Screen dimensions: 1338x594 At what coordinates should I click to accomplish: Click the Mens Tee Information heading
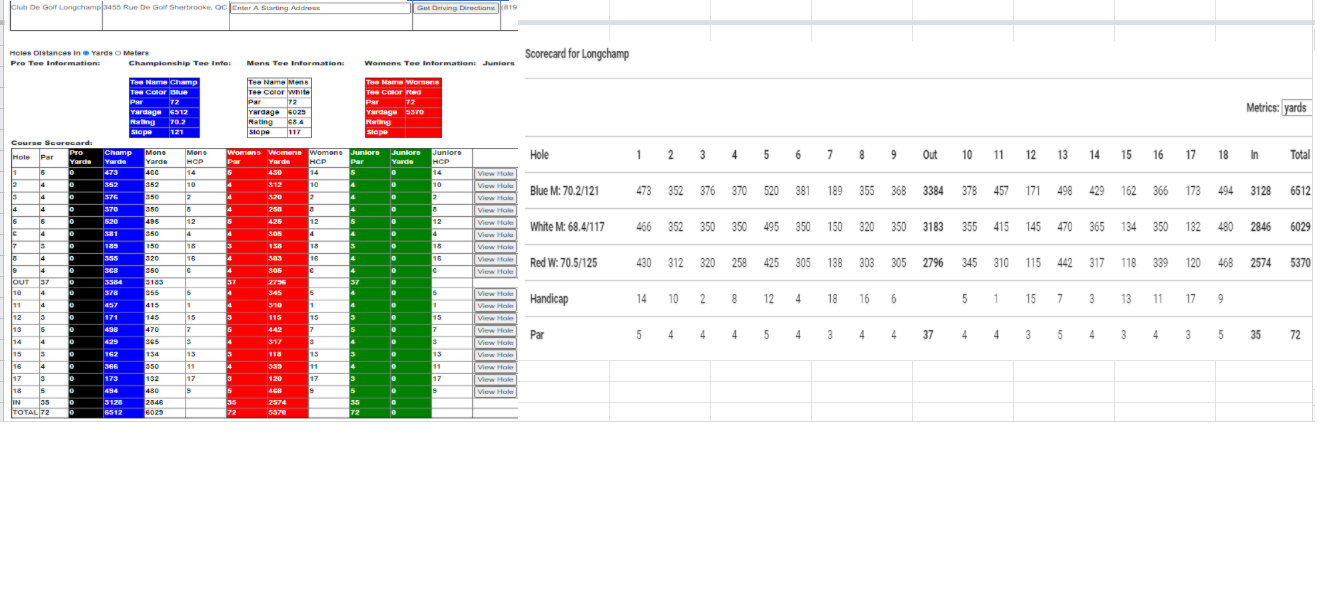tap(295, 63)
